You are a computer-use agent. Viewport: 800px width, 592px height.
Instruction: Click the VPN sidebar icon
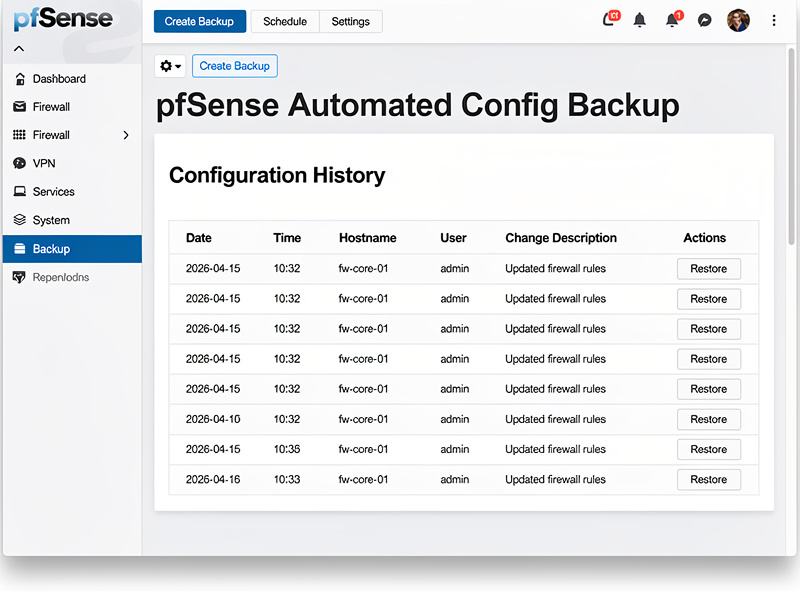19,163
